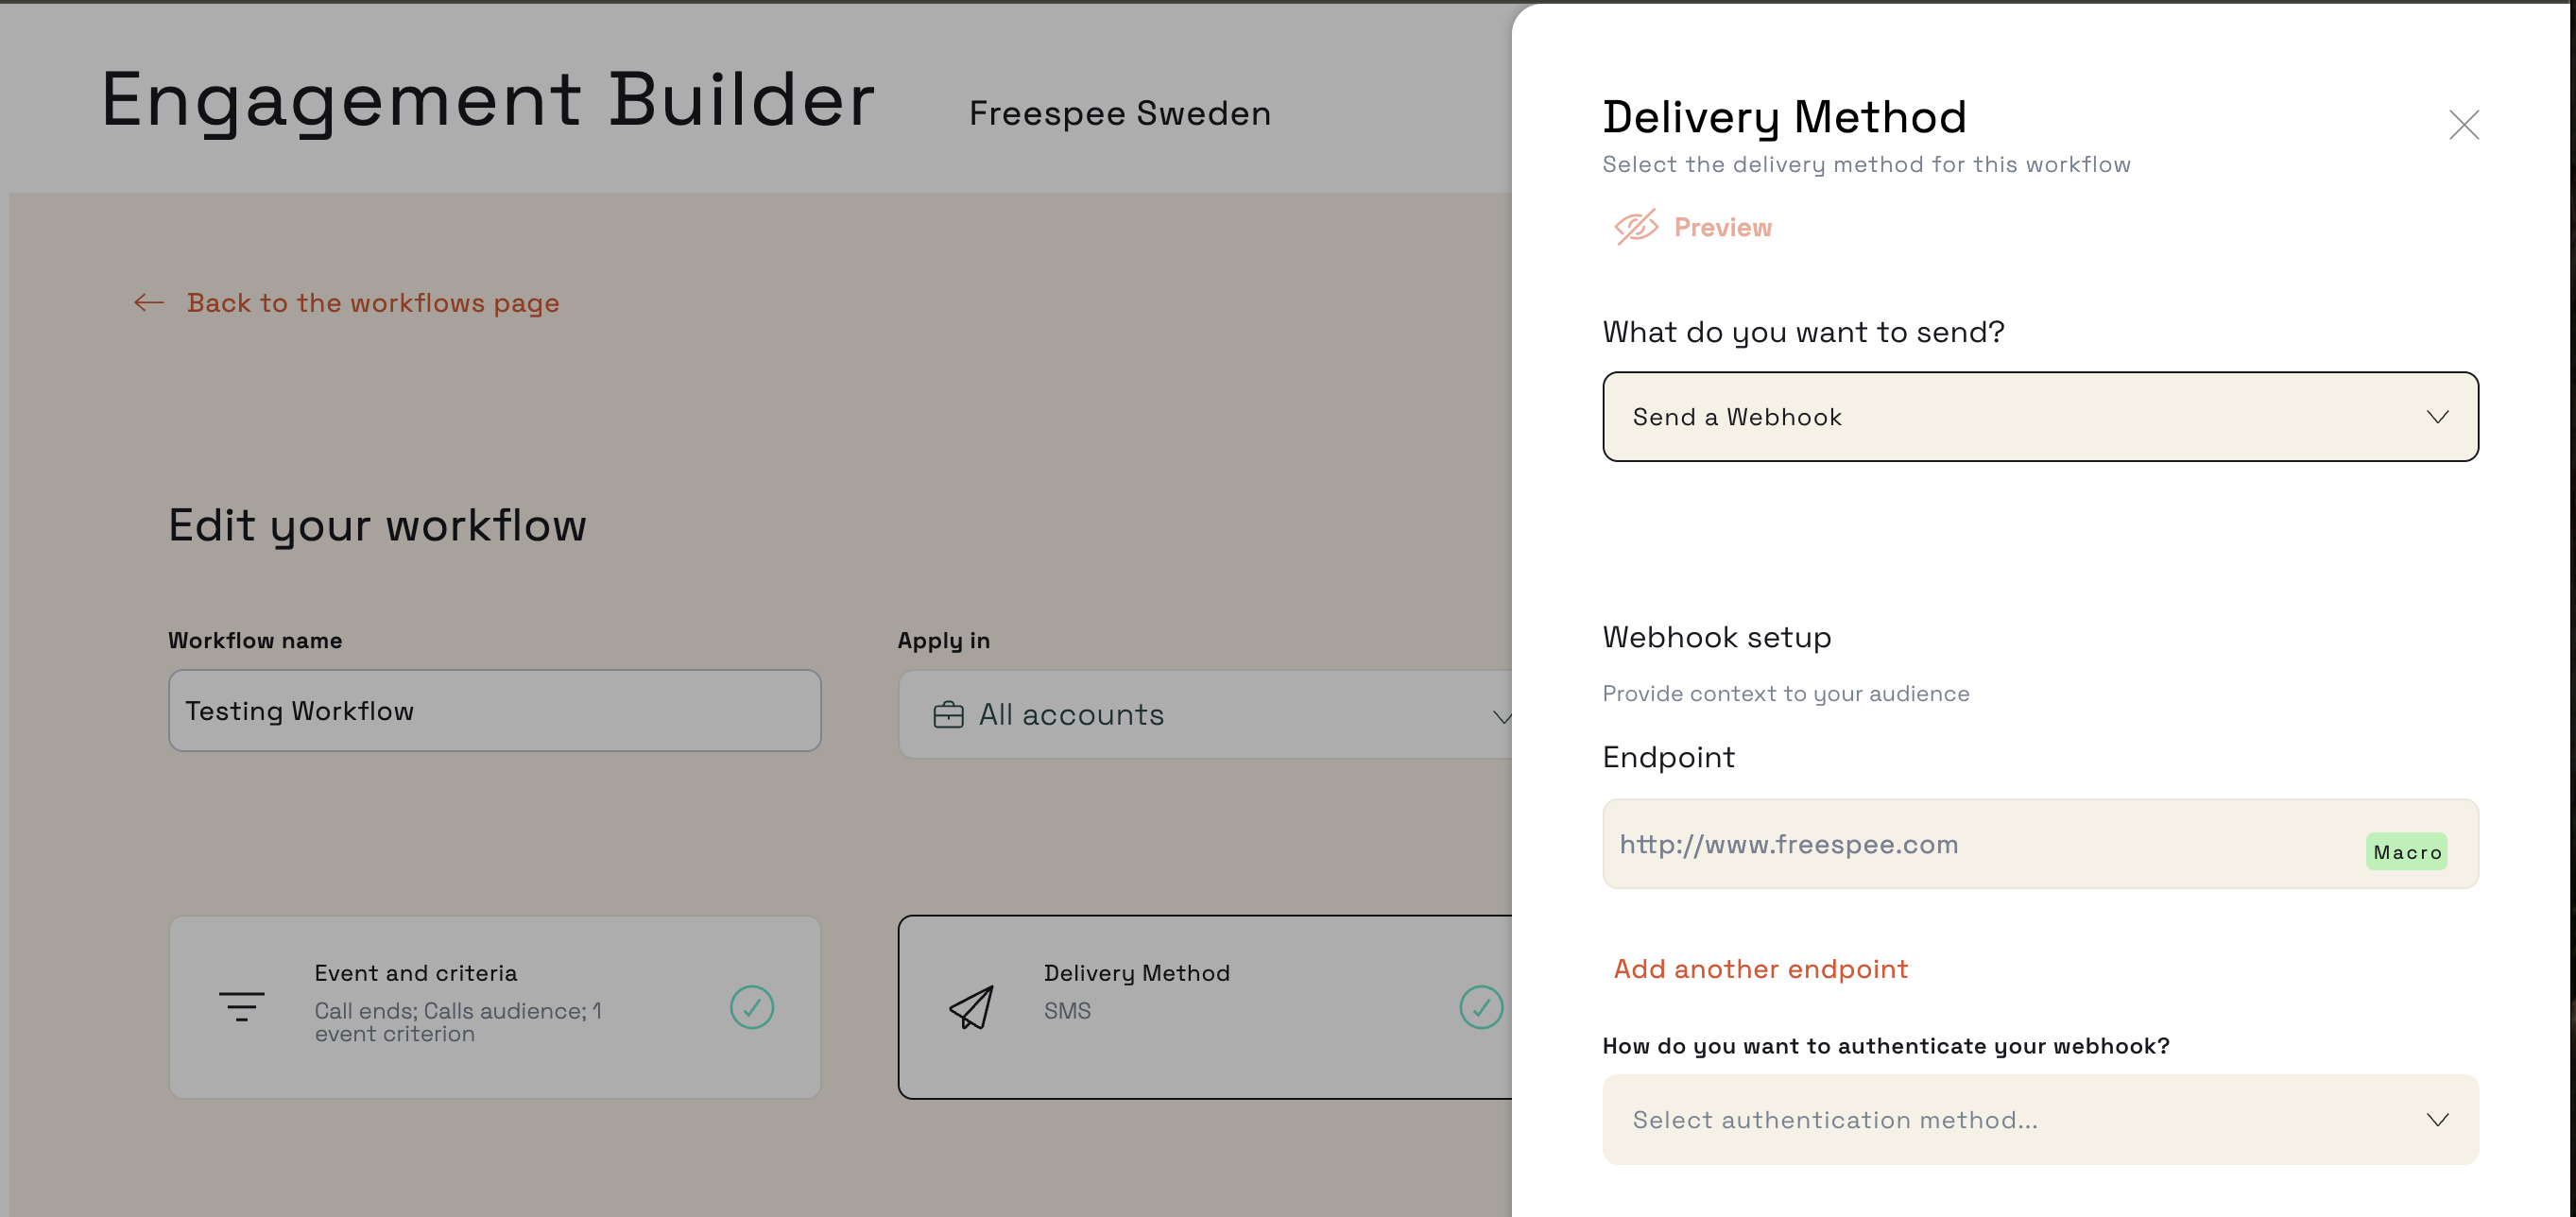Open the Send a Webhook dropdown

click(2040, 417)
